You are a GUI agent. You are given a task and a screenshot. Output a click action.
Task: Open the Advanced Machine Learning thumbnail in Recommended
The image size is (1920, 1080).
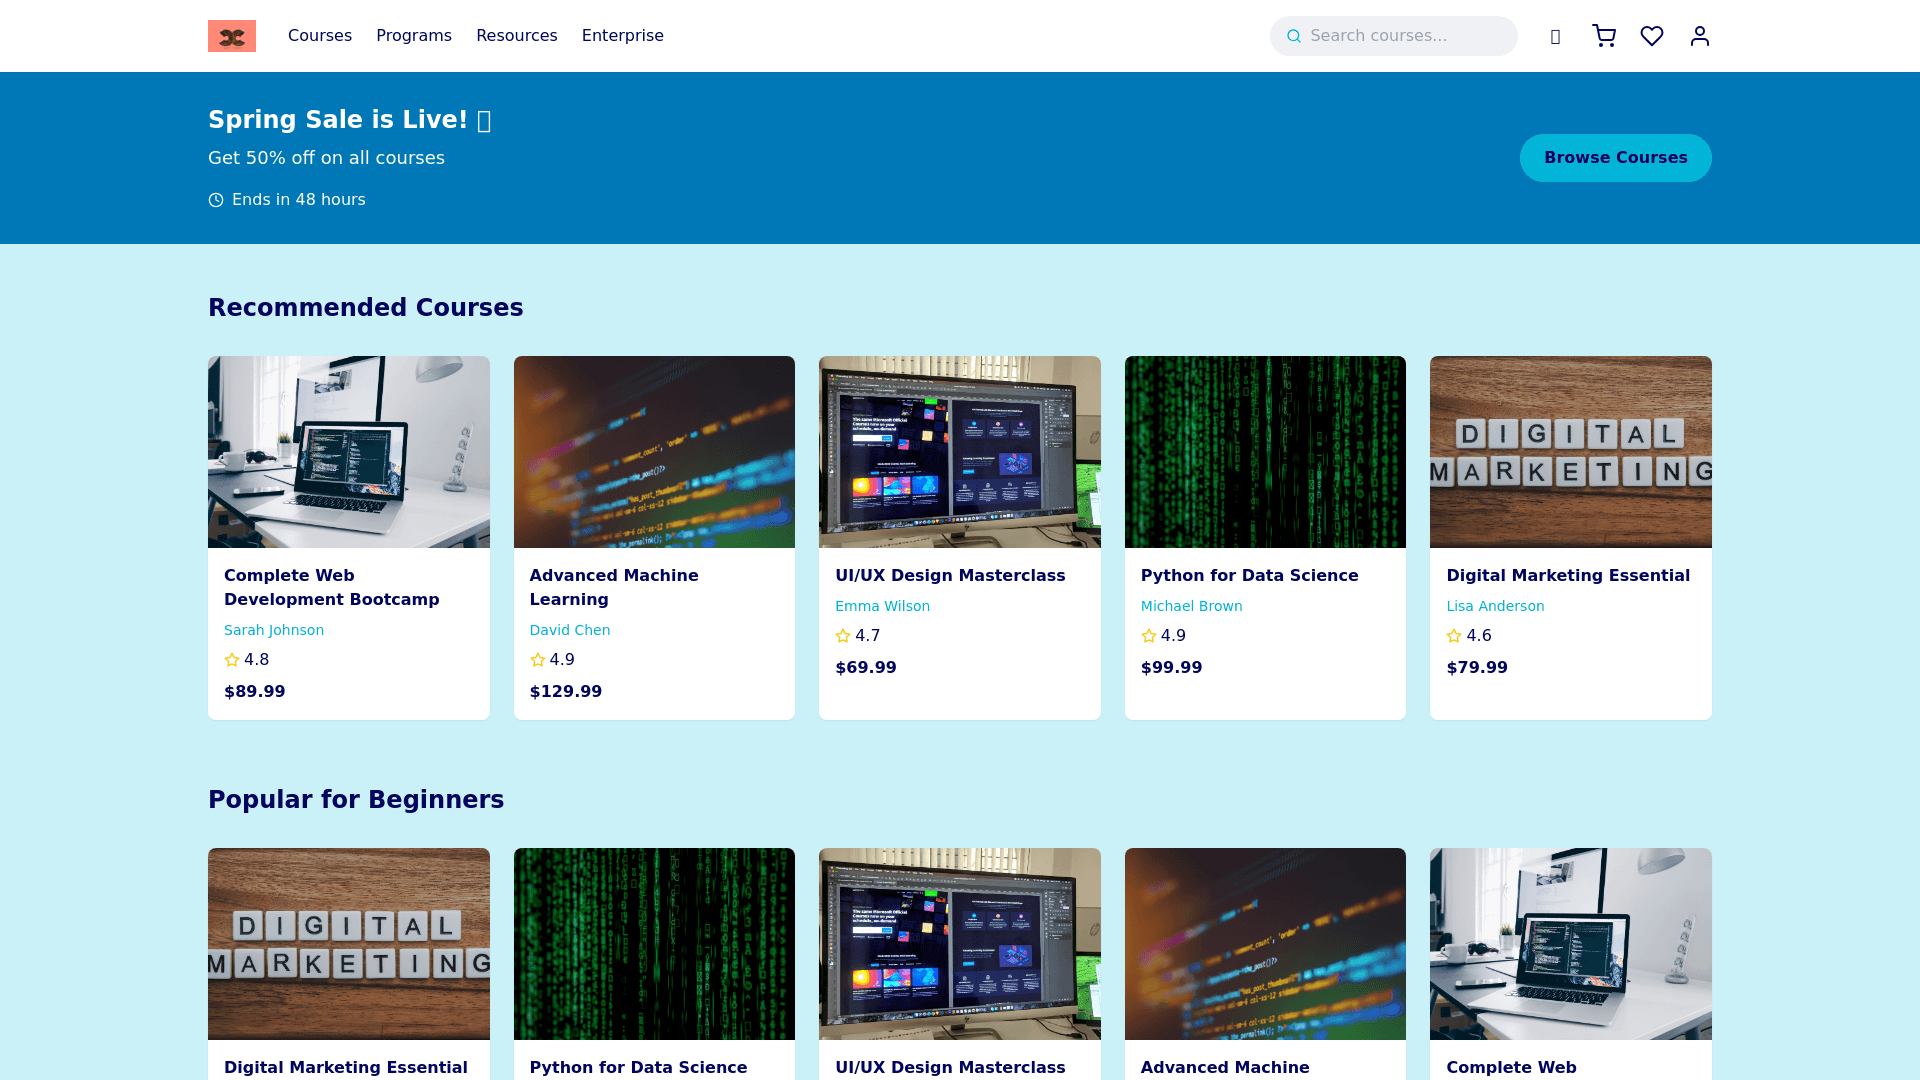click(x=654, y=452)
